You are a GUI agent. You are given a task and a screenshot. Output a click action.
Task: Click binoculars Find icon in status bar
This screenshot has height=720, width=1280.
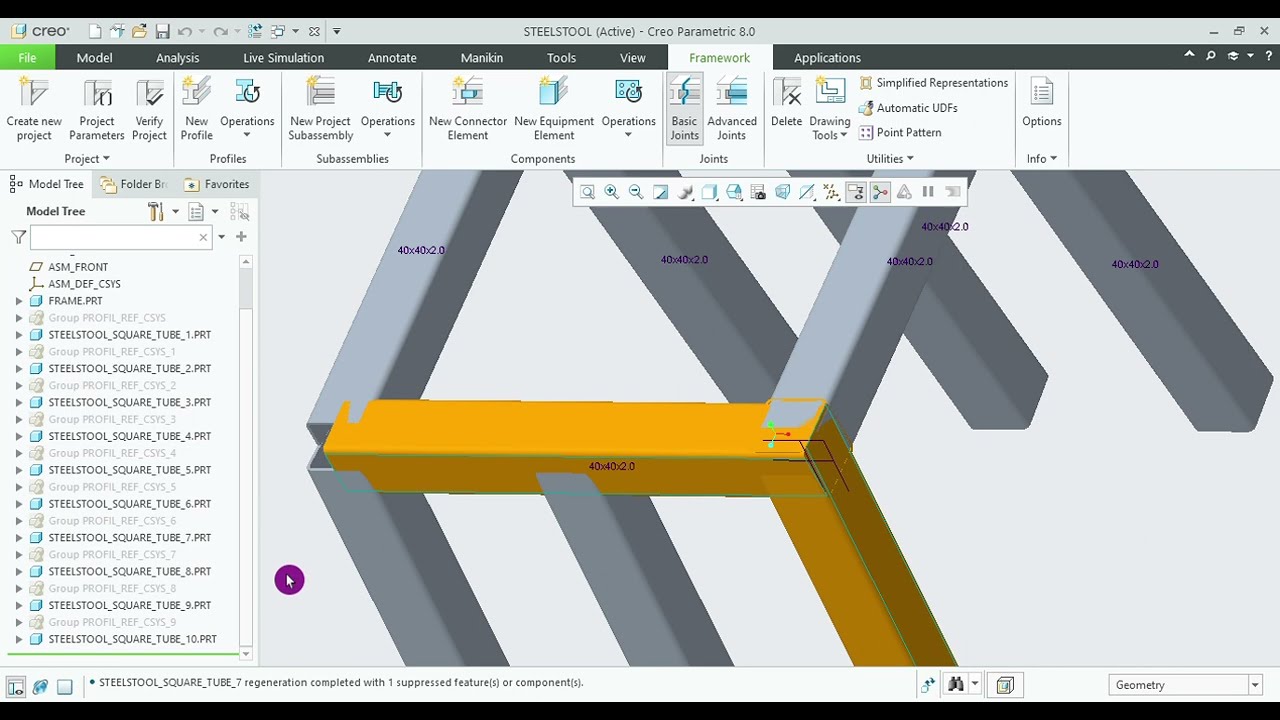956,685
